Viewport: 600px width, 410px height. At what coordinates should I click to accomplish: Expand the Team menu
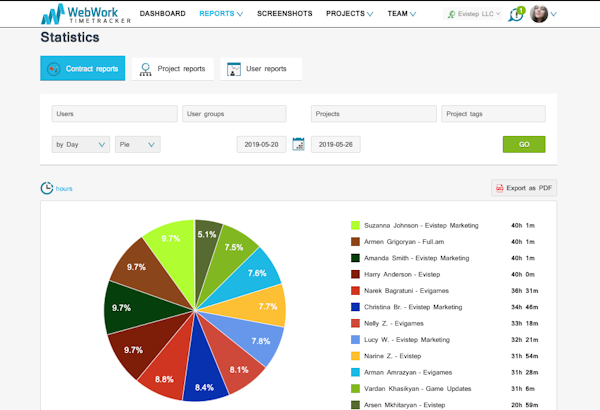coord(401,13)
